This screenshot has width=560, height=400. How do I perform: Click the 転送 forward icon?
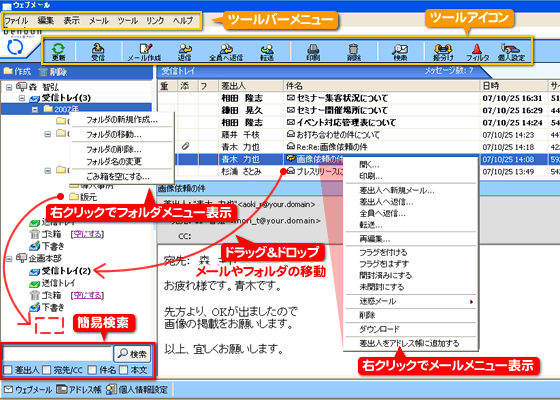tap(267, 51)
